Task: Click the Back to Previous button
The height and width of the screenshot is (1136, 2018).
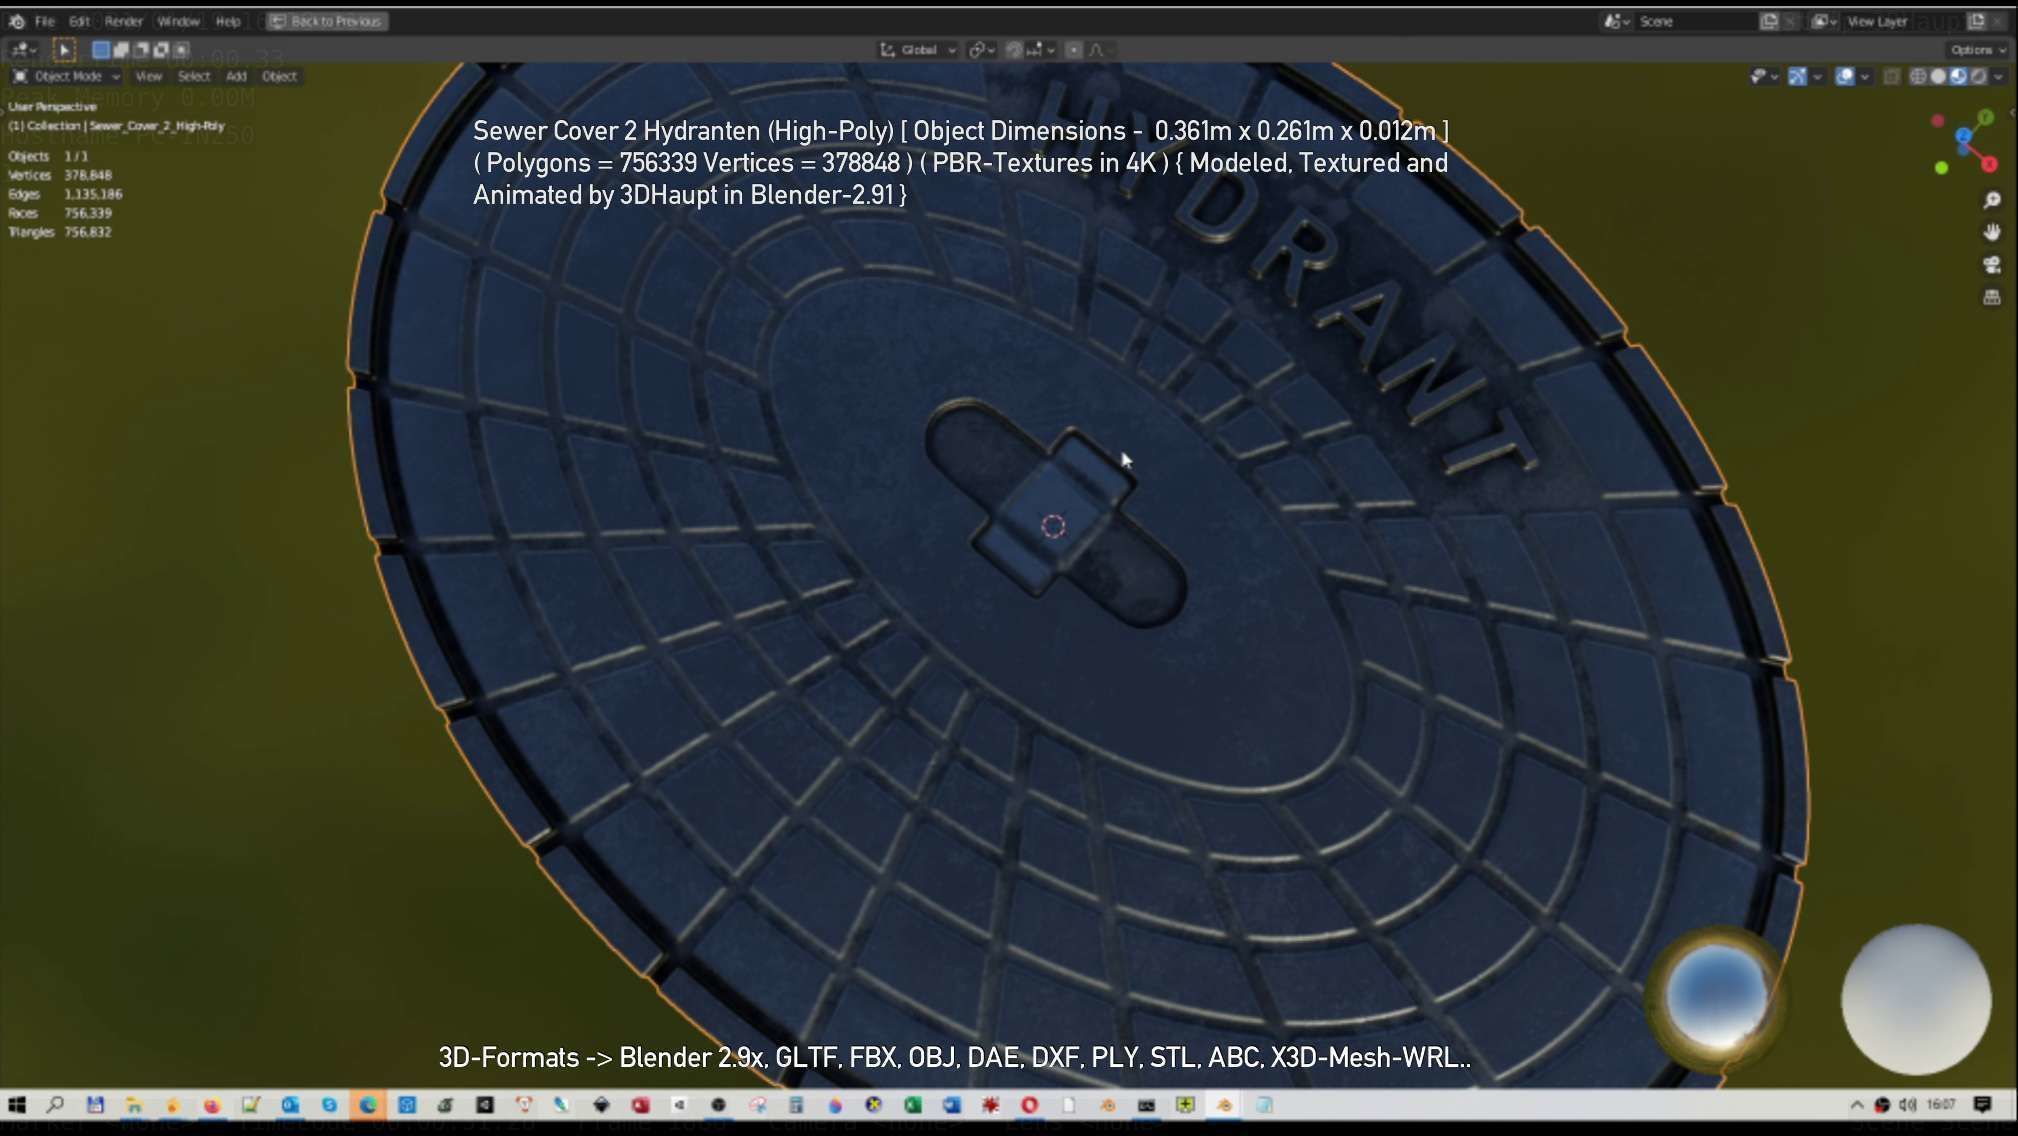Action: (327, 21)
